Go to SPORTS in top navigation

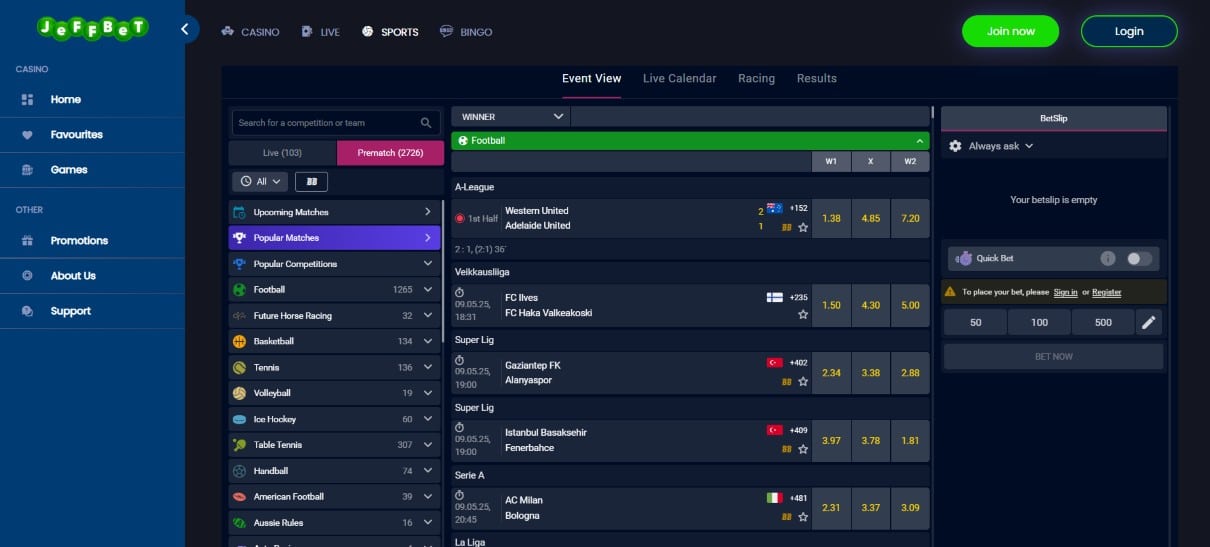(390, 32)
